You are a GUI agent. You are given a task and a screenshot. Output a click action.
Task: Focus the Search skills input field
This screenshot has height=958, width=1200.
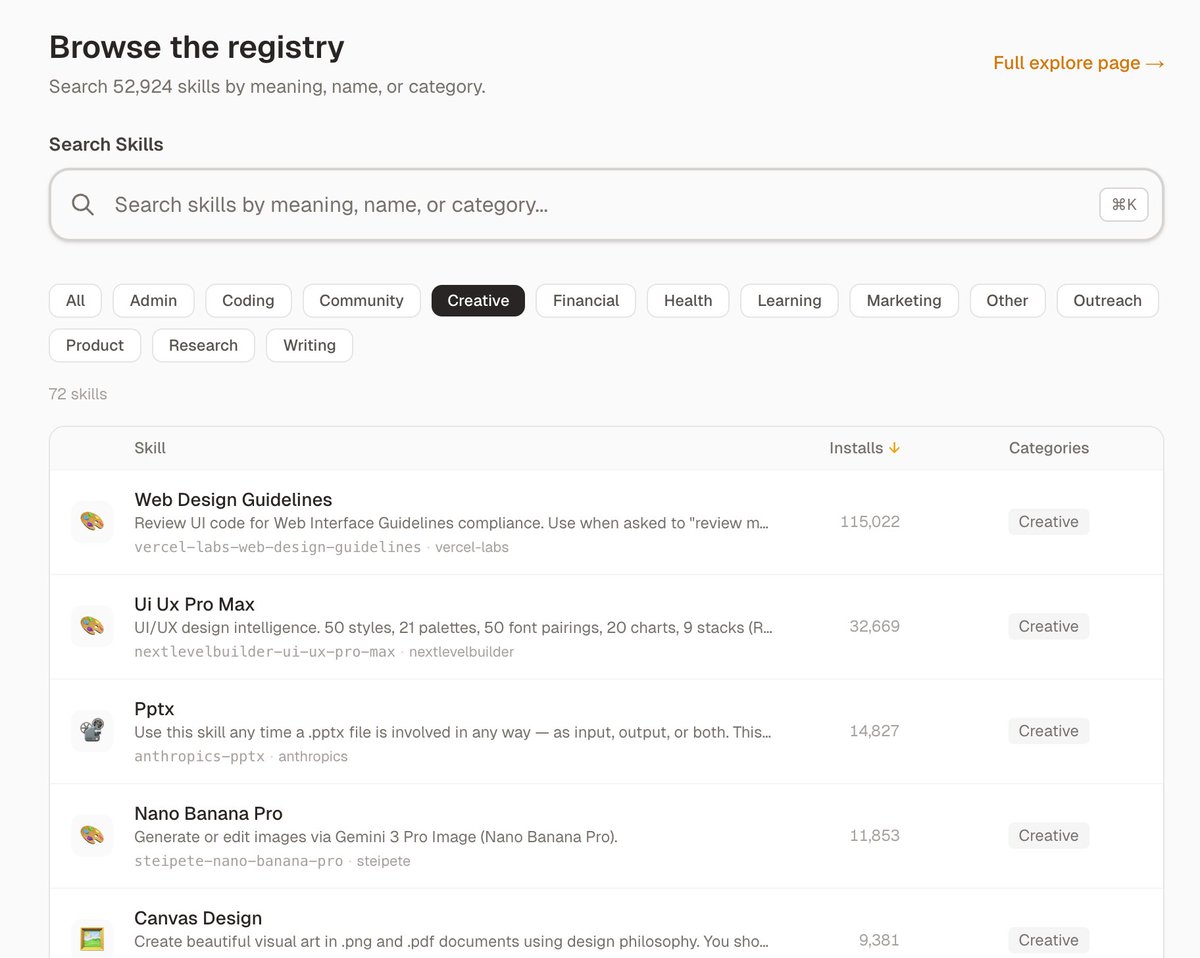coord(606,205)
